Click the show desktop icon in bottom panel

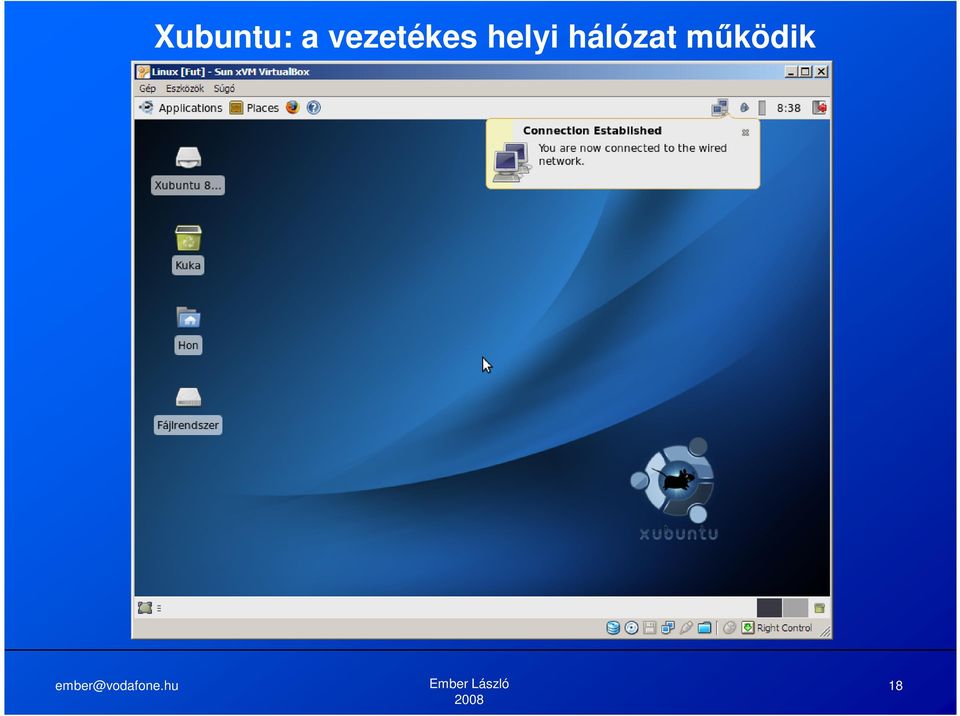point(145,608)
